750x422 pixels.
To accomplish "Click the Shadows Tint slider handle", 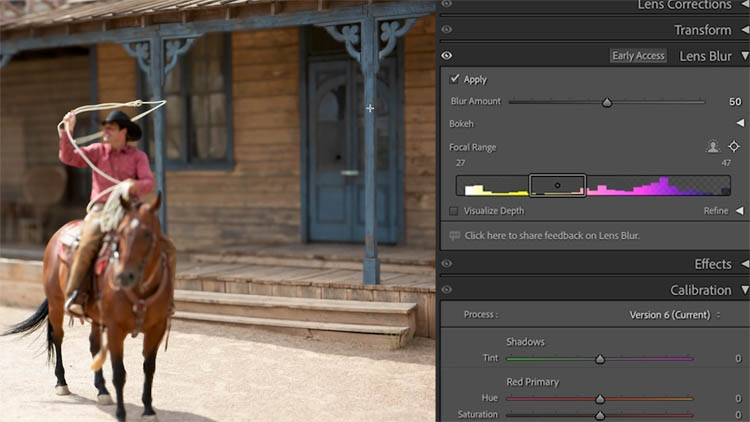I will point(600,359).
